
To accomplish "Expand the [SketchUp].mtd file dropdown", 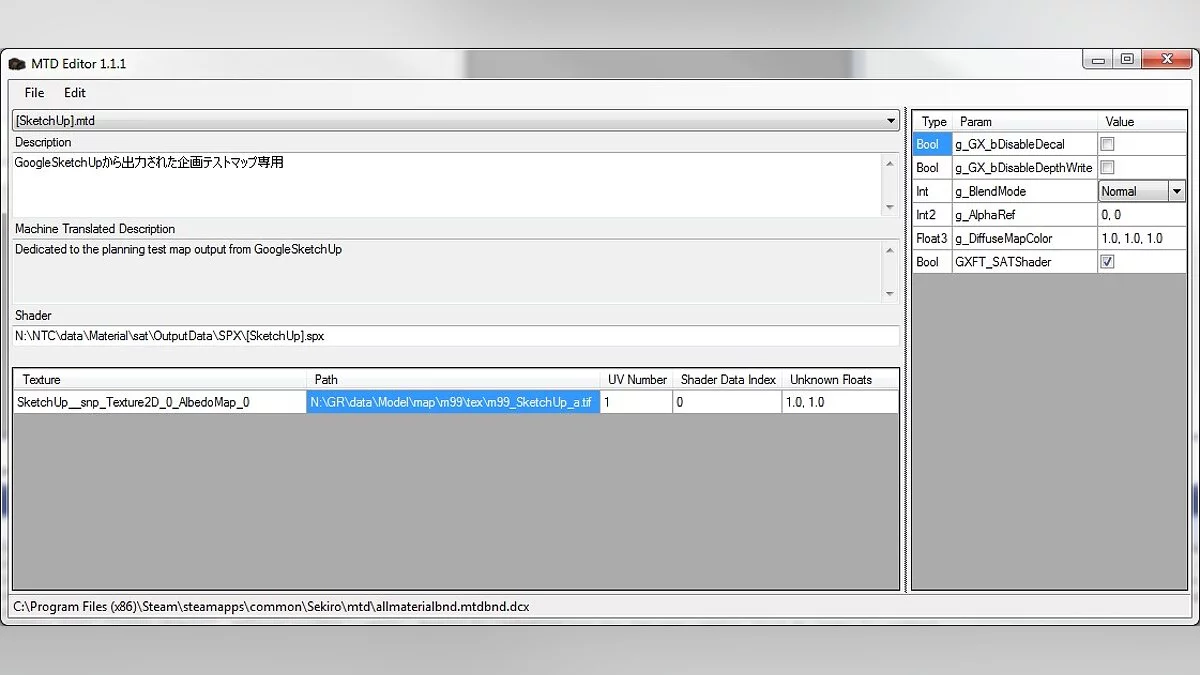I will (x=891, y=121).
